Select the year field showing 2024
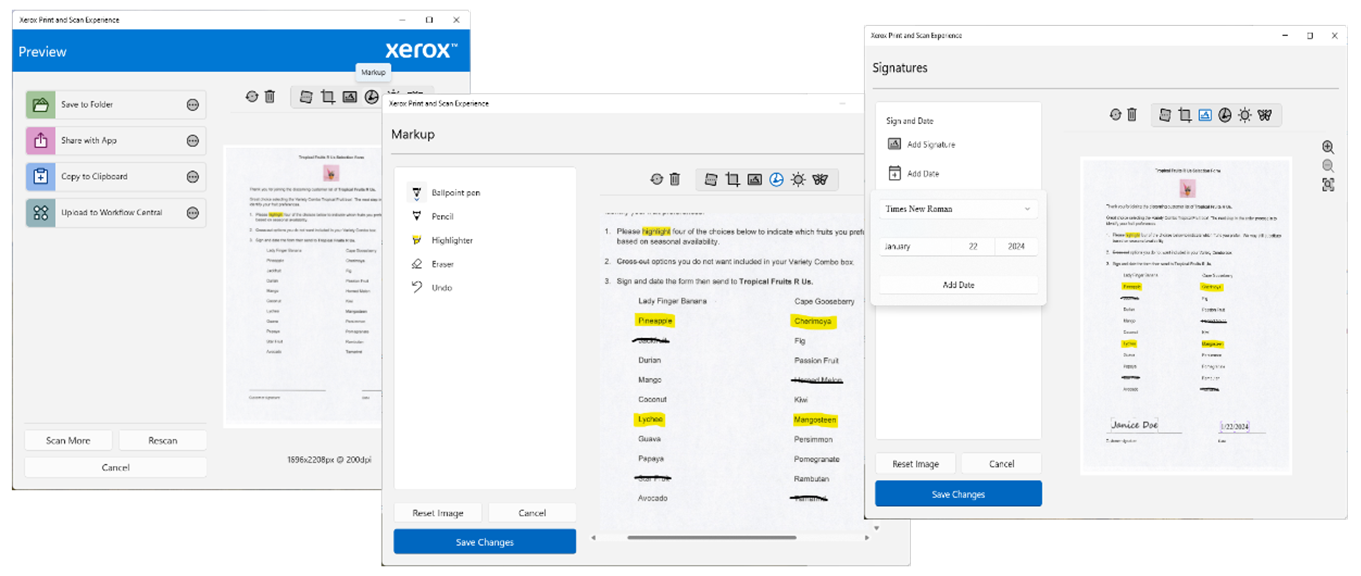The width and height of the screenshot is (1361, 576). click(1017, 246)
